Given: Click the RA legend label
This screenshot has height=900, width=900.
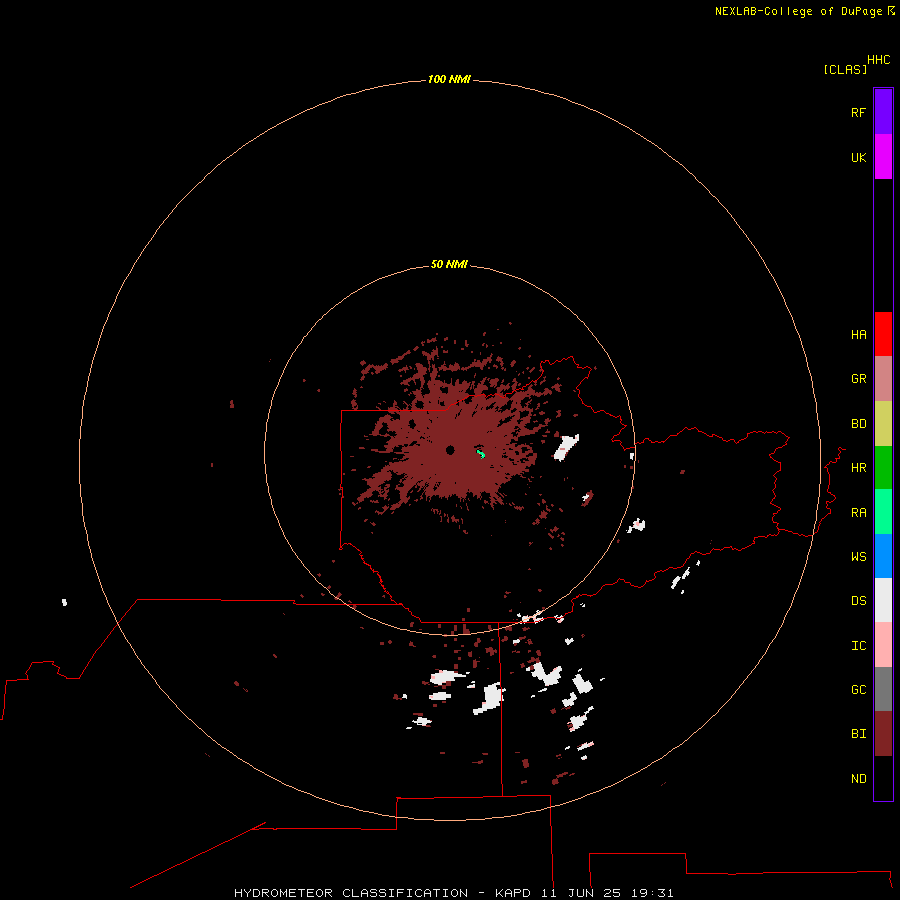Looking at the screenshot, I should pos(858,513).
